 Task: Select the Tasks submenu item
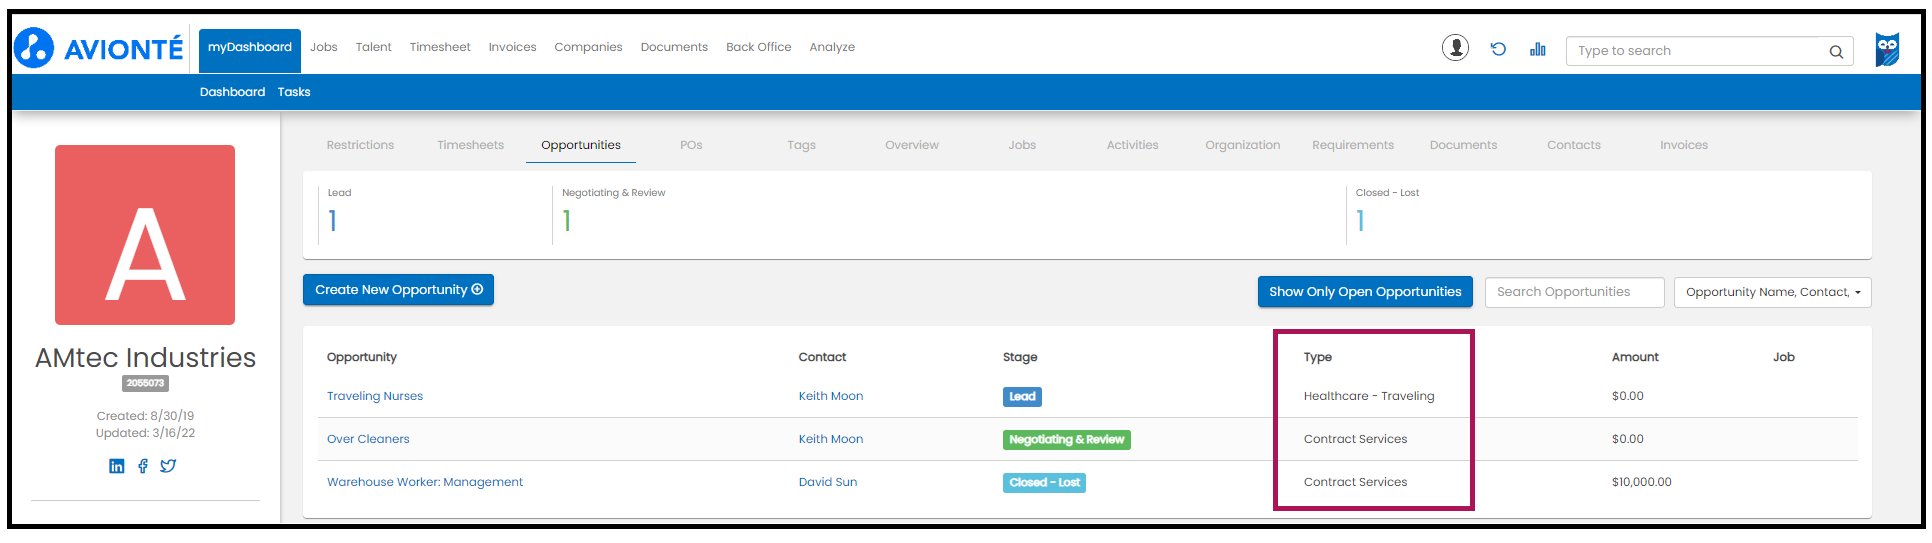tap(294, 92)
